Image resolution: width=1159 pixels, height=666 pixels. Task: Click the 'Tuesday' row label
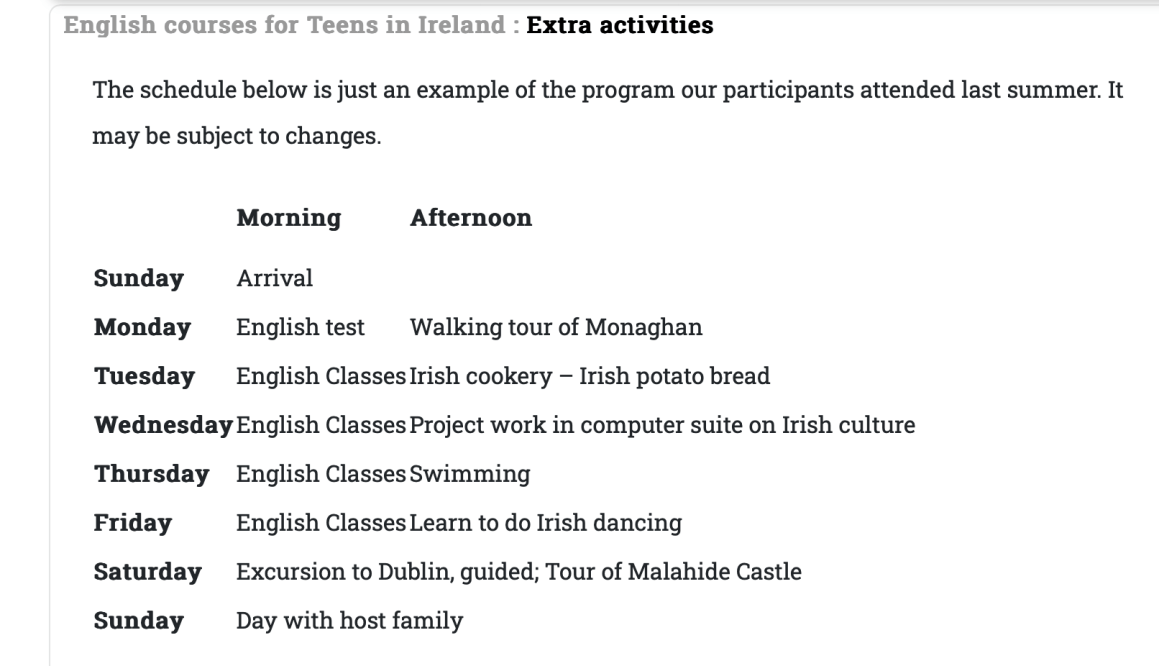(143, 377)
